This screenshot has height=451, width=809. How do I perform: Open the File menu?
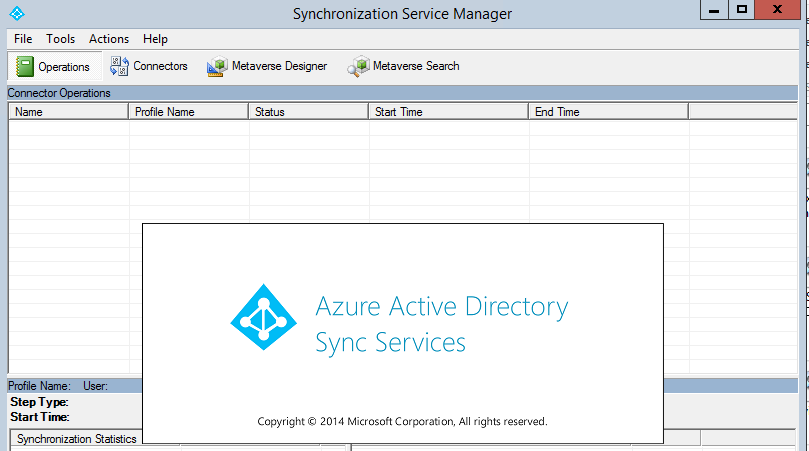point(23,39)
